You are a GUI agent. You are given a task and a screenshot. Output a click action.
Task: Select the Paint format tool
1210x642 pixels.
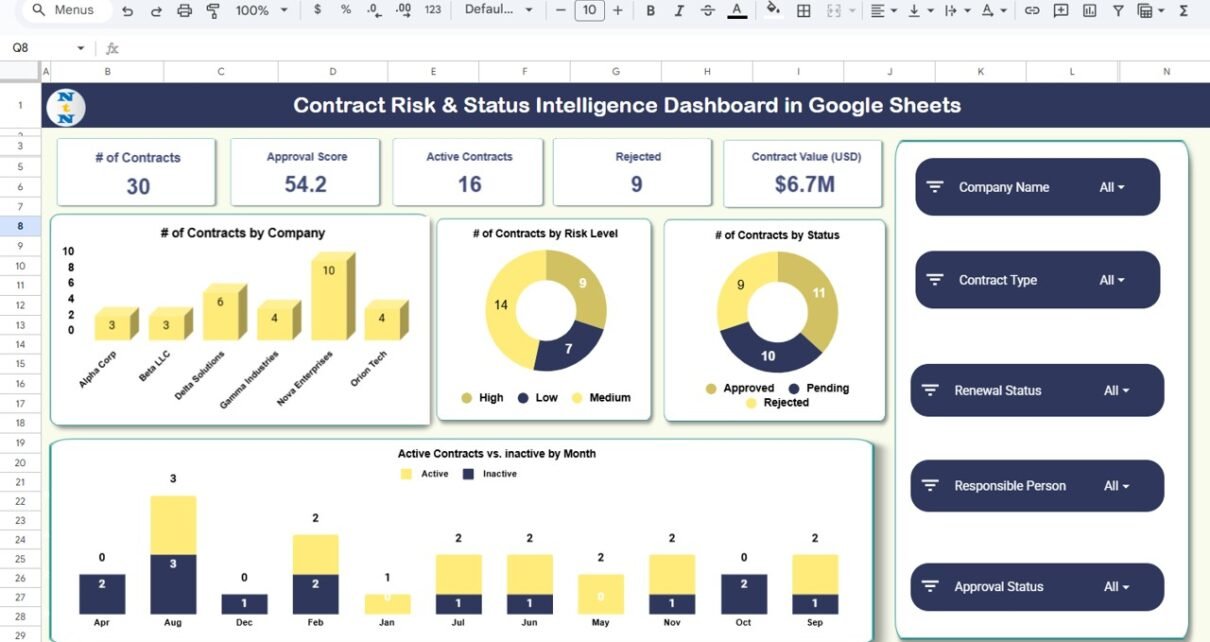pyautogui.click(x=212, y=11)
